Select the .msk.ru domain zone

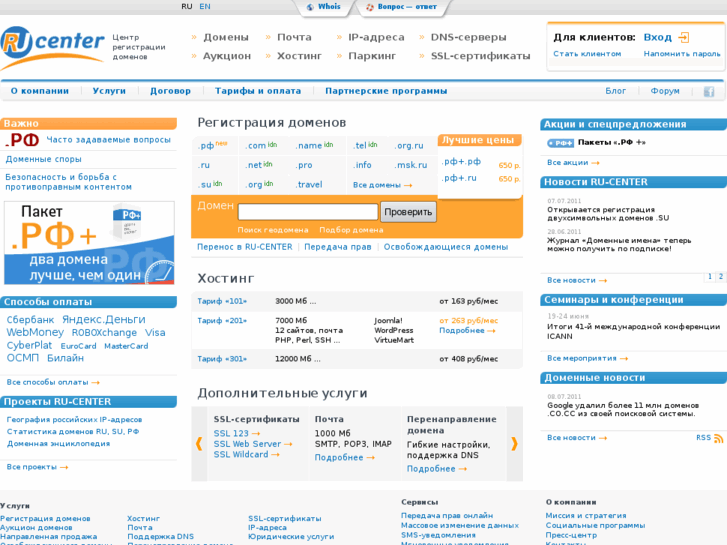411,165
